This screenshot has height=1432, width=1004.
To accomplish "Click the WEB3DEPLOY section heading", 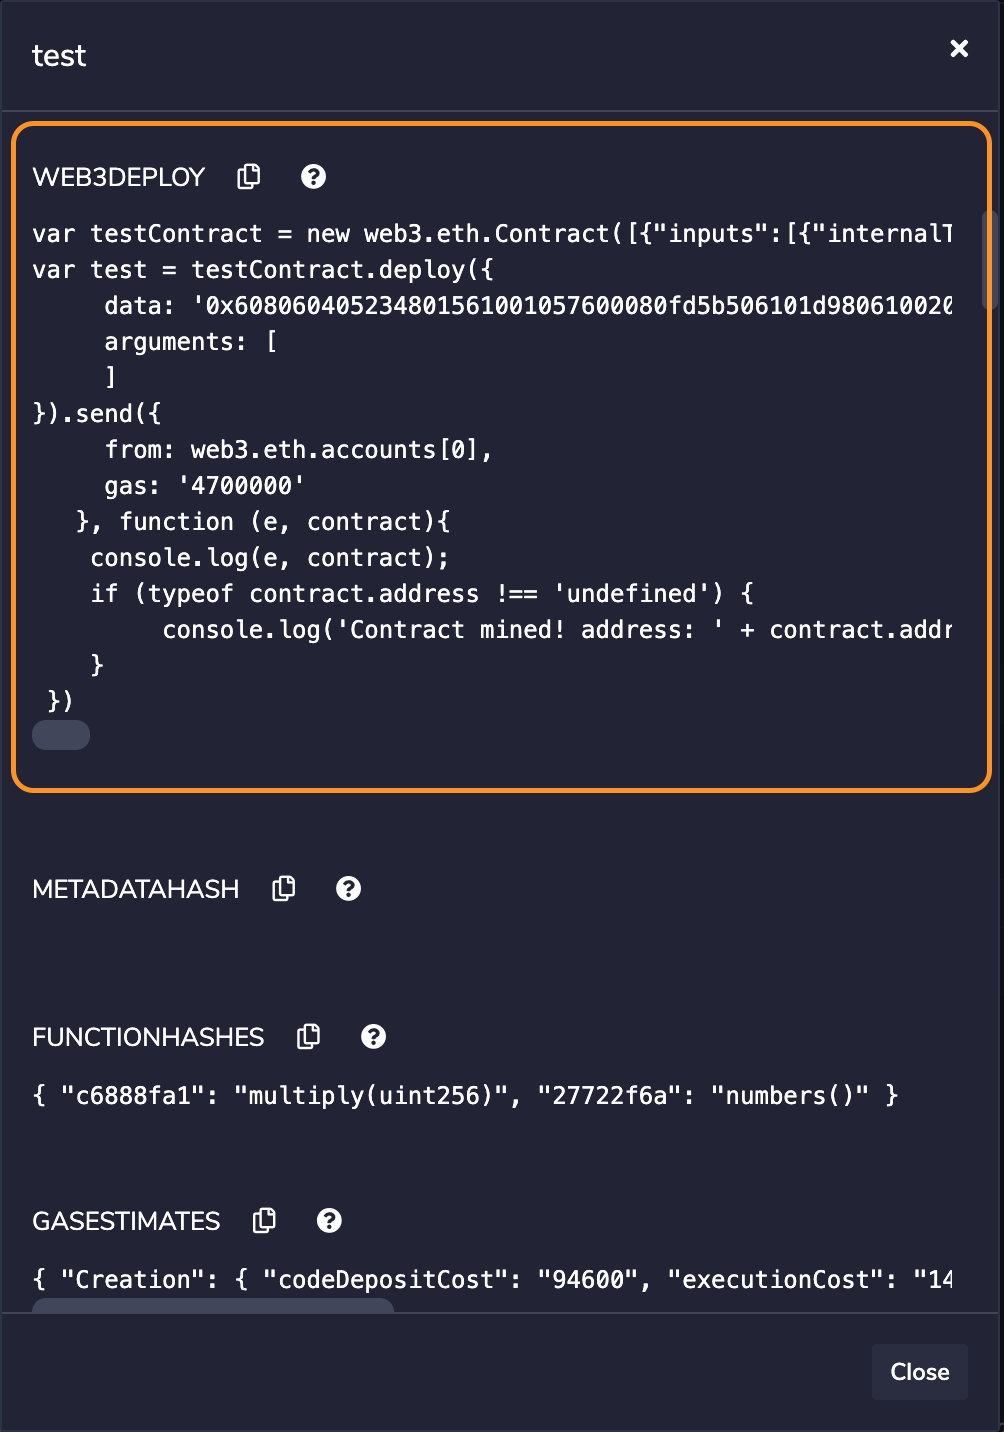I will [x=119, y=177].
